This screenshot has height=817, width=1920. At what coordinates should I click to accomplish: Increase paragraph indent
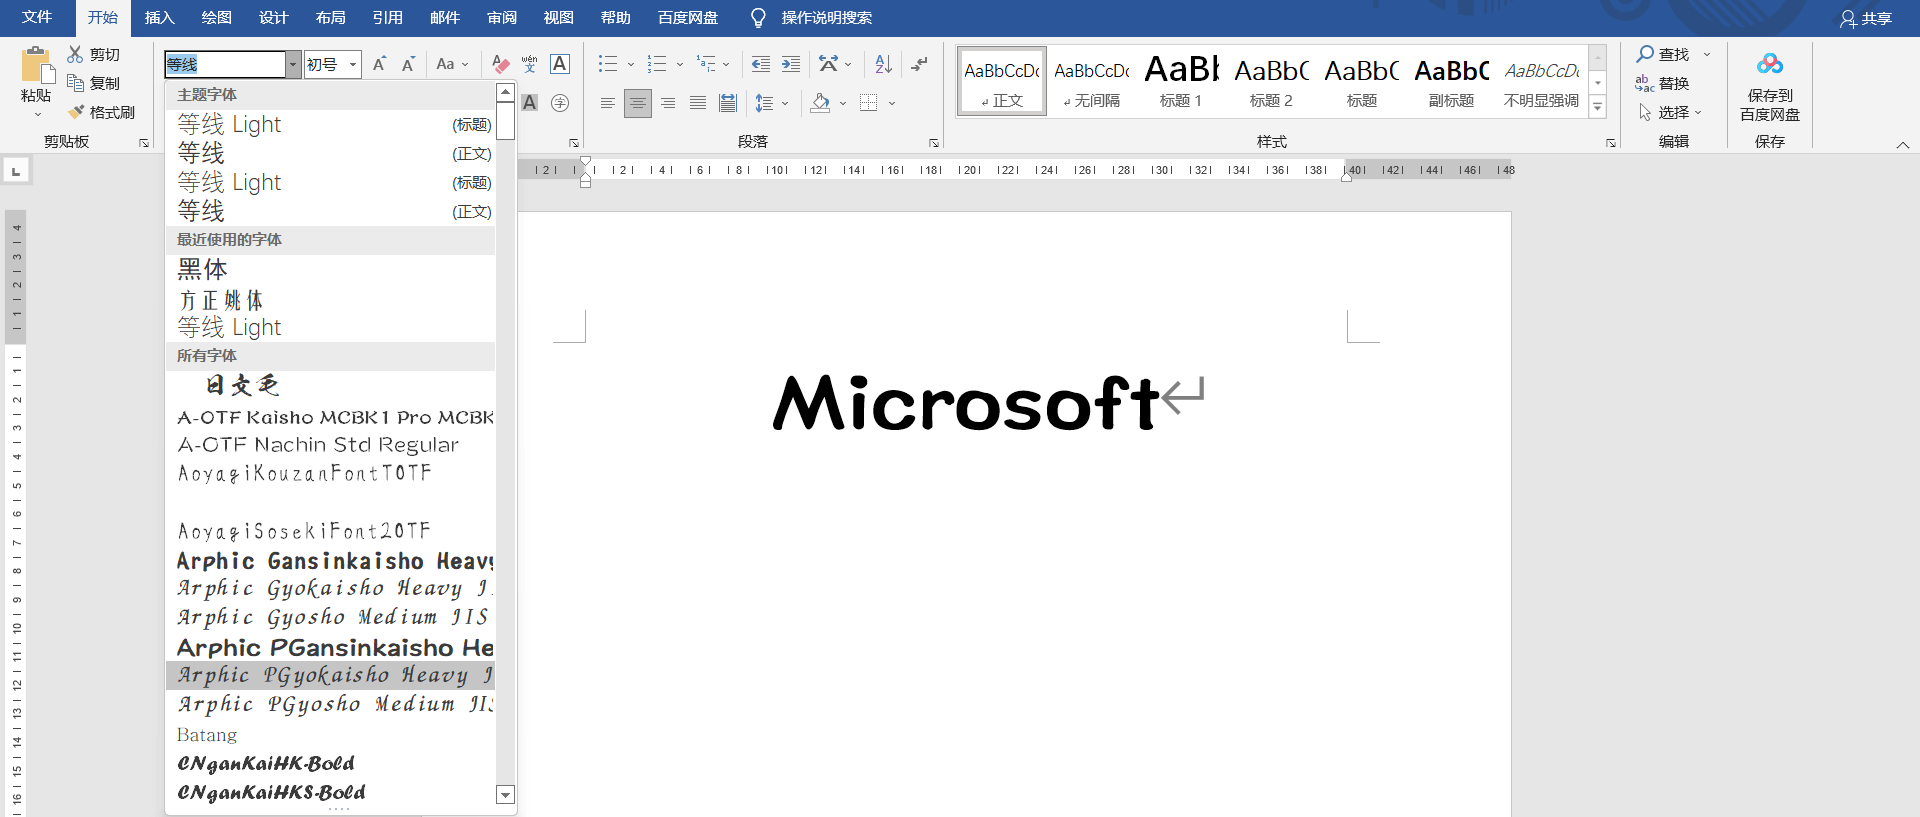[x=791, y=64]
